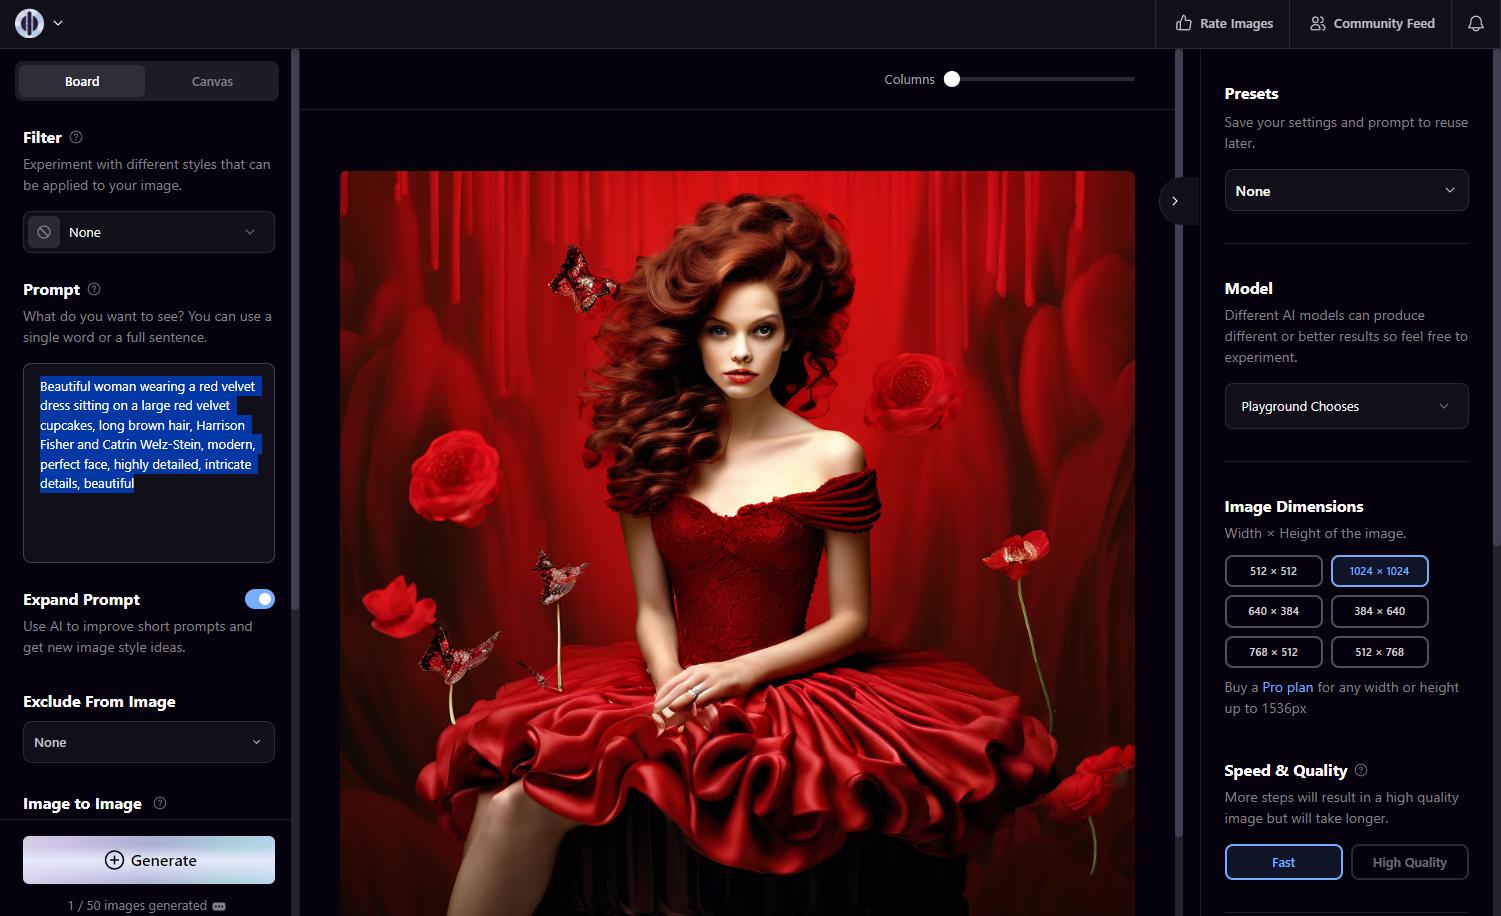Click the plus icon on Generate button
Image resolution: width=1501 pixels, height=916 pixels.
(x=114, y=860)
